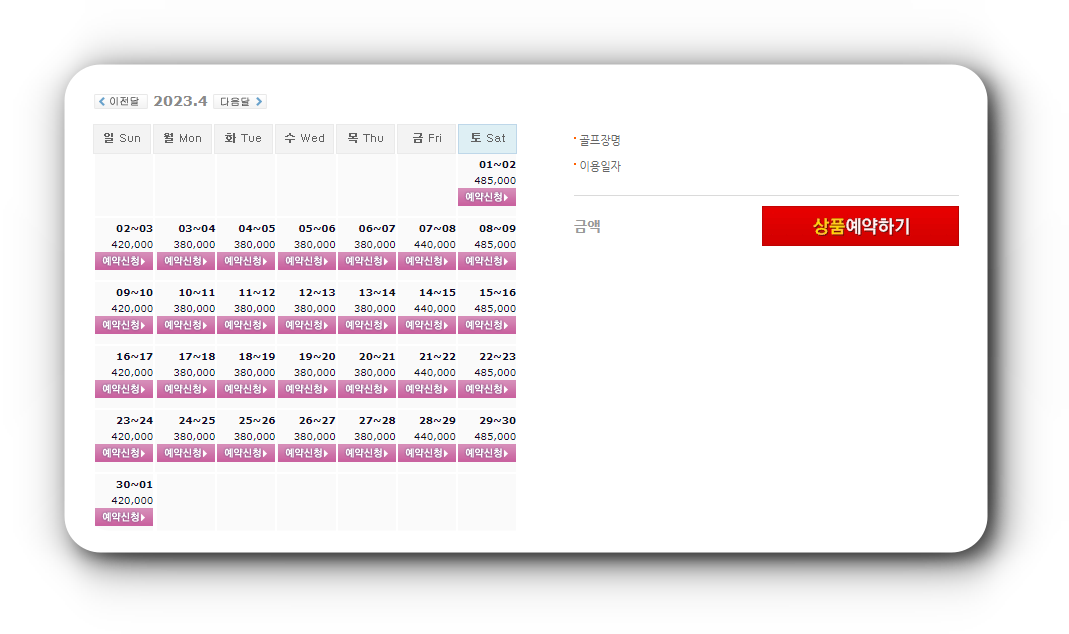Click 예약신청 for dates 06~07
The height and width of the screenshot is (634, 1069).
(x=366, y=261)
